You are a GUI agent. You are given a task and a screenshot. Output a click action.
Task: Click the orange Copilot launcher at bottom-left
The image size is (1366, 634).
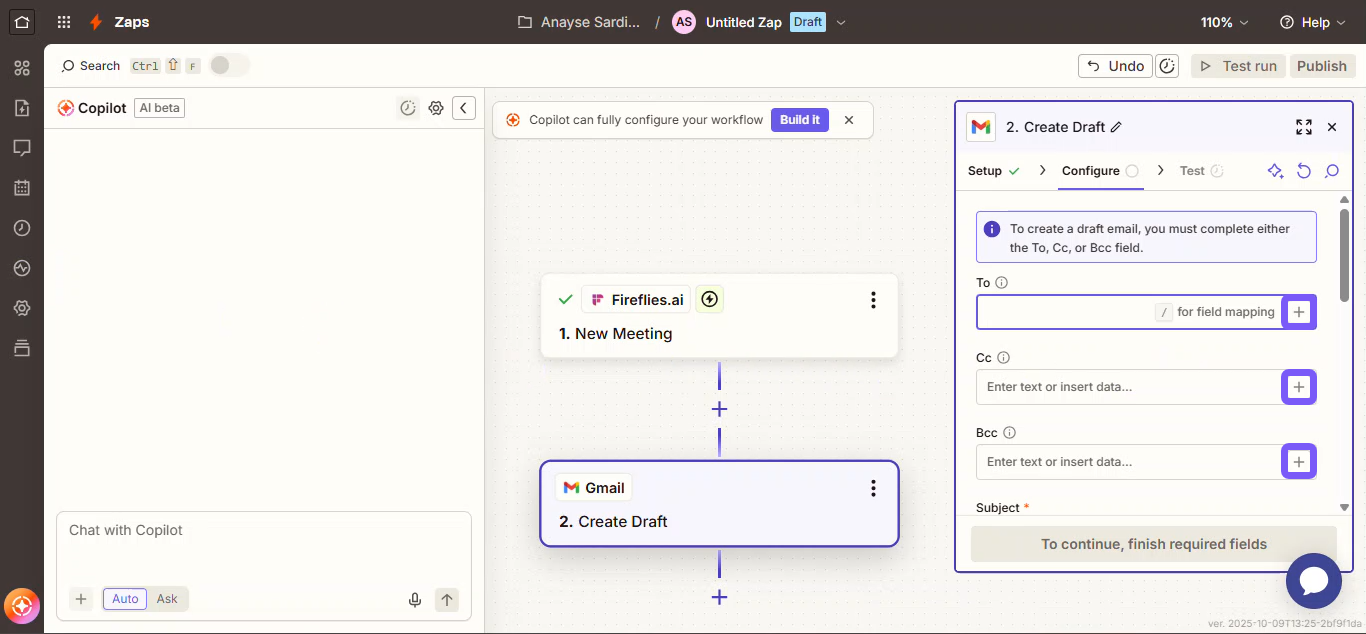pyautogui.click(x=22, y=605)
